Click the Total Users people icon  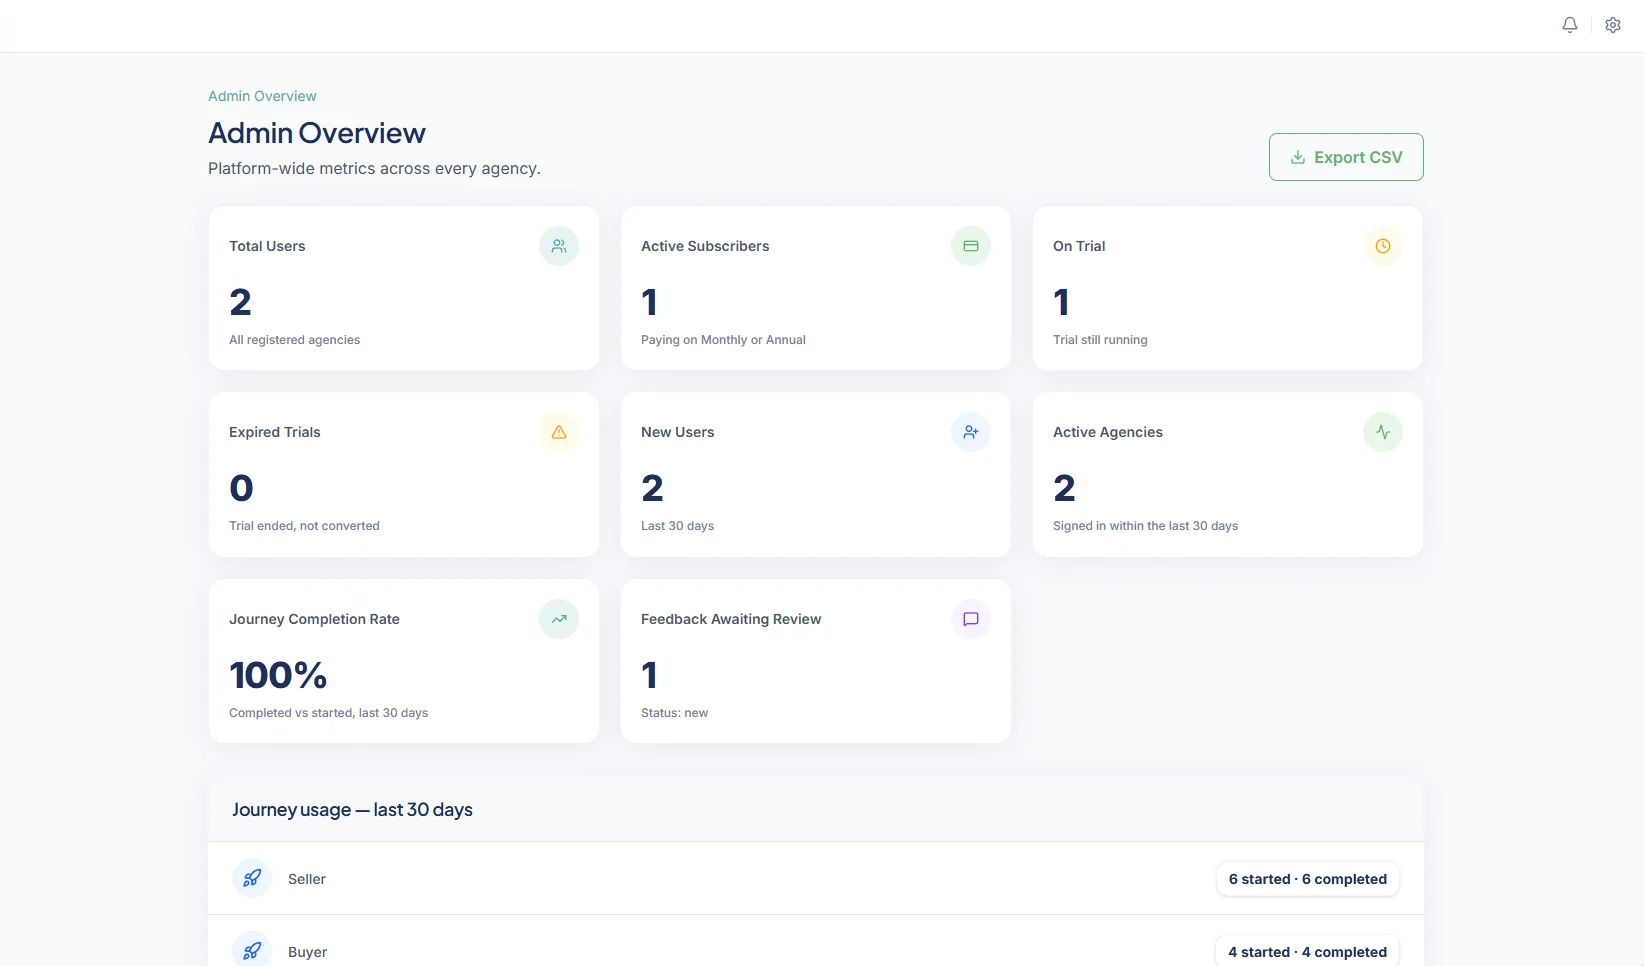[559, 246]
